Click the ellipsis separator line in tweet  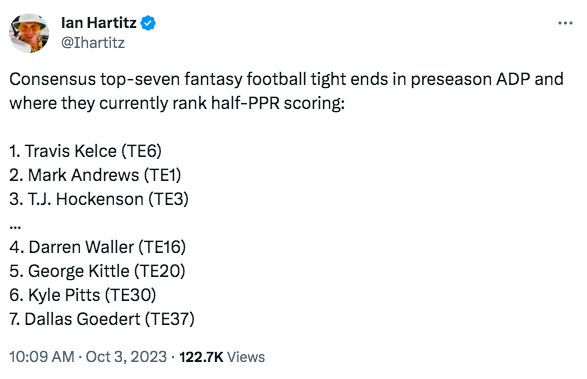point(15,226)
